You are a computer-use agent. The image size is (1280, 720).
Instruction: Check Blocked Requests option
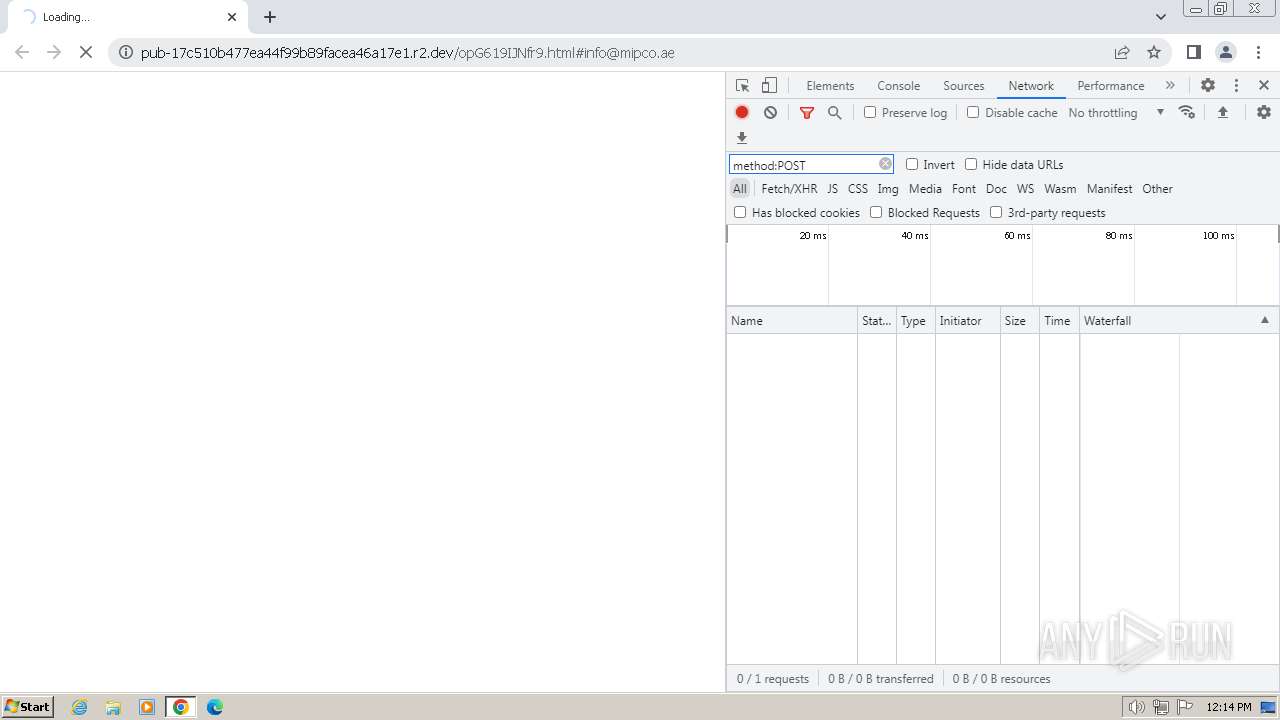click(876, 212)
